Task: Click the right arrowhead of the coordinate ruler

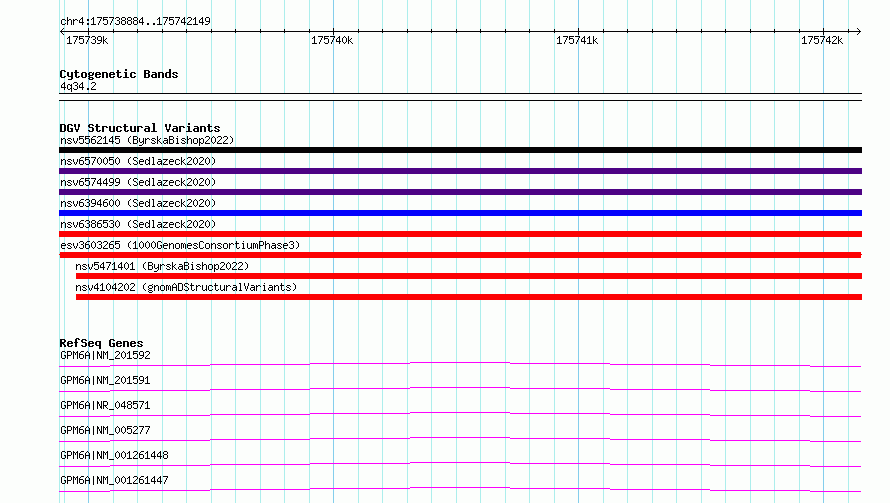Action: pos(858,31)
